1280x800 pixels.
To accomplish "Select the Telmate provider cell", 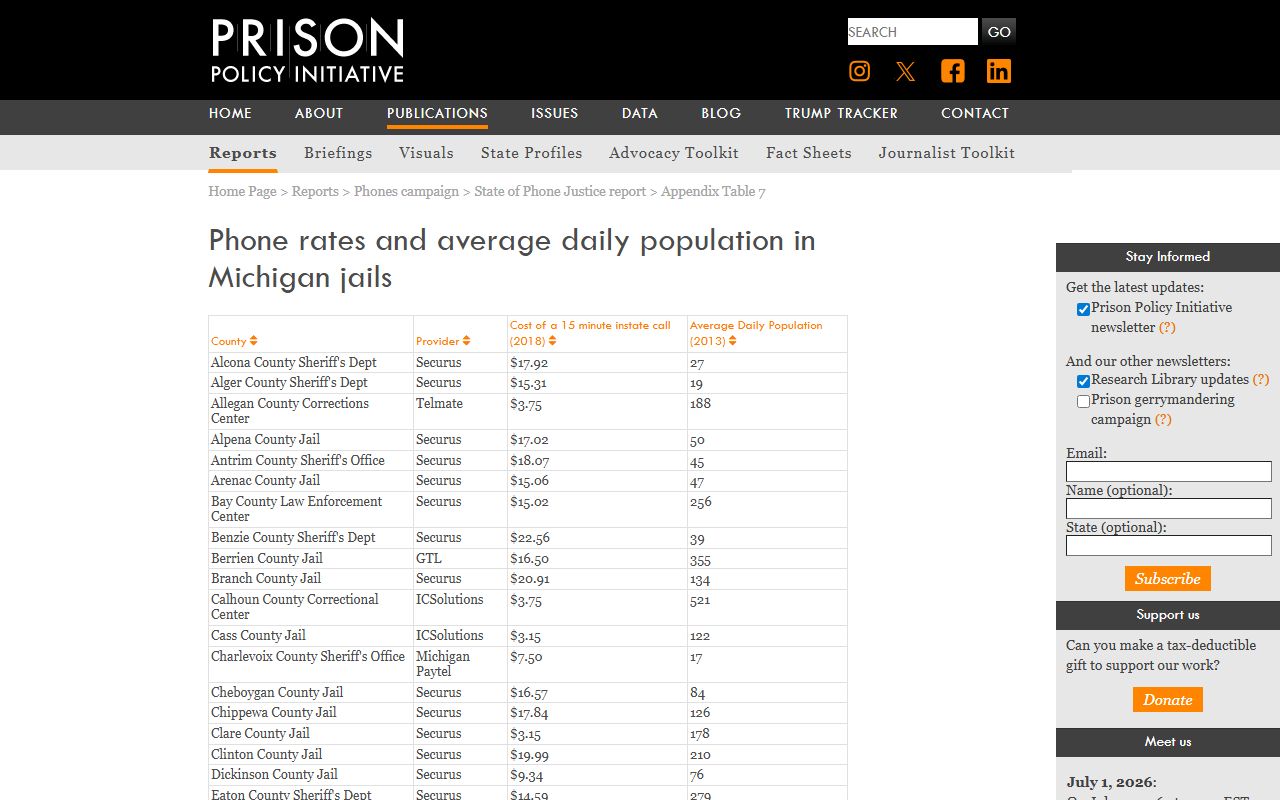I will [x=460, y=411].
